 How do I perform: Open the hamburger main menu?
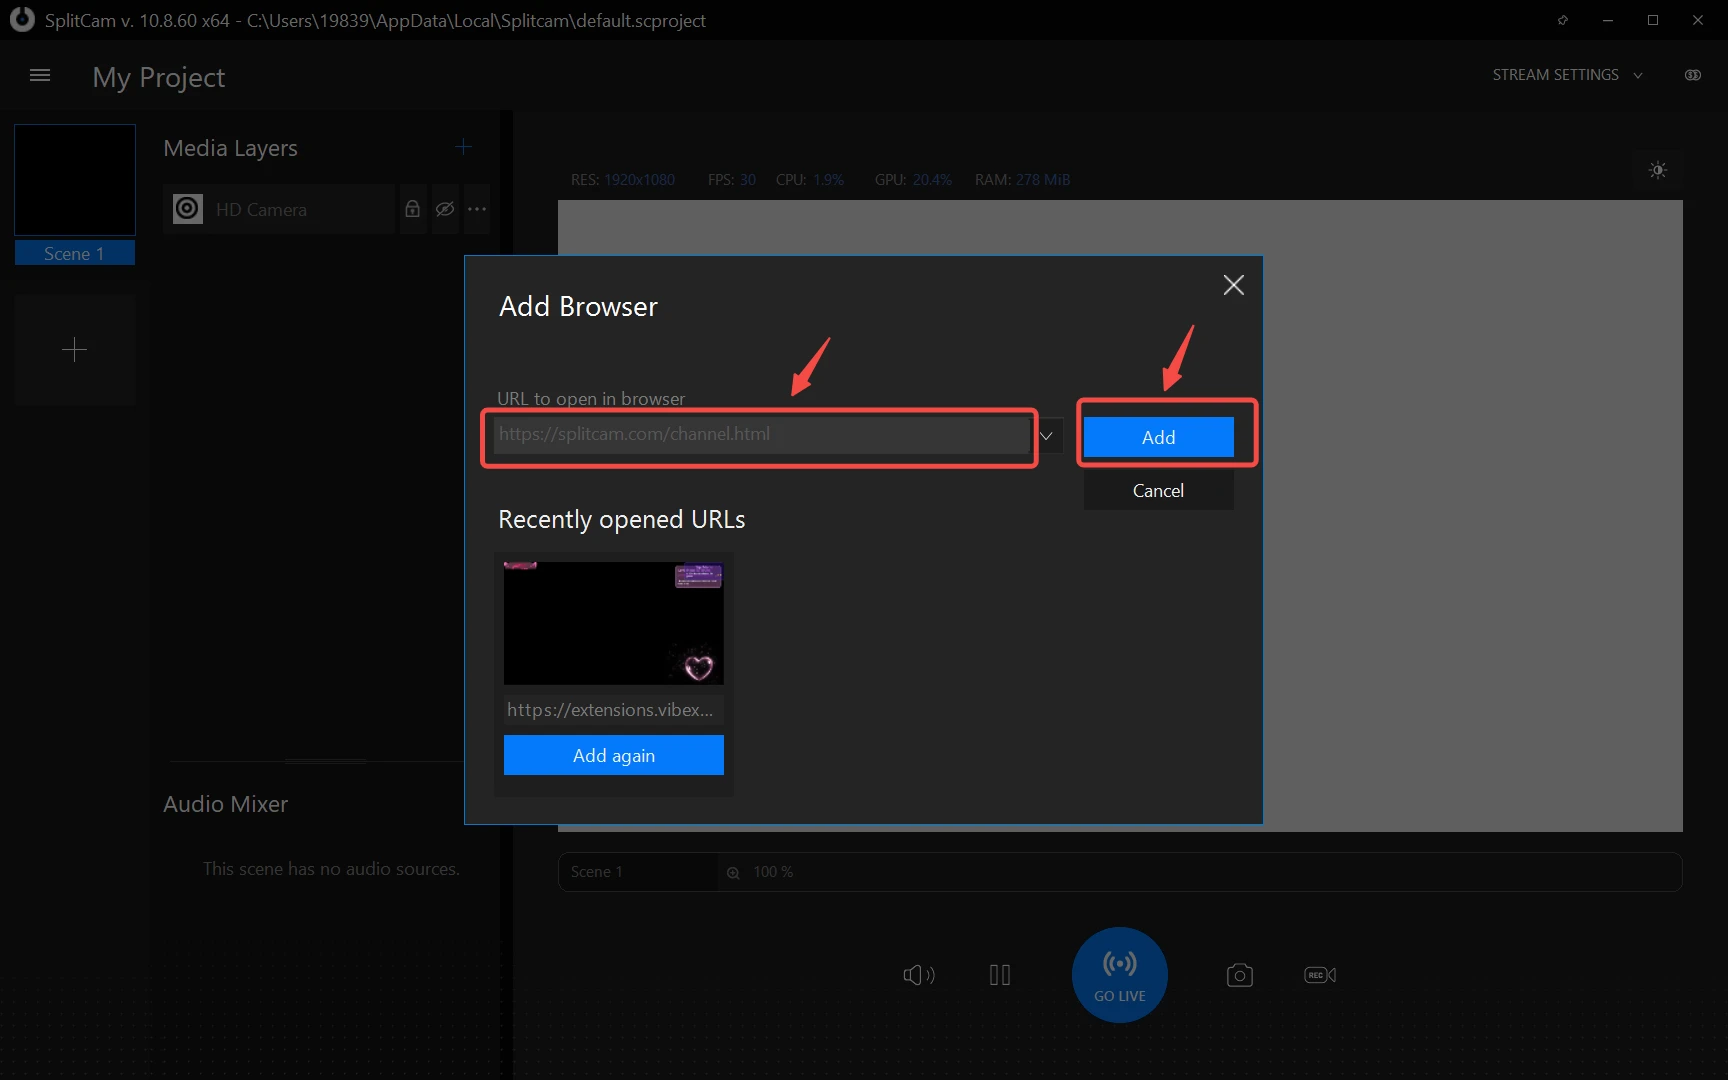[x=40, y=76]
